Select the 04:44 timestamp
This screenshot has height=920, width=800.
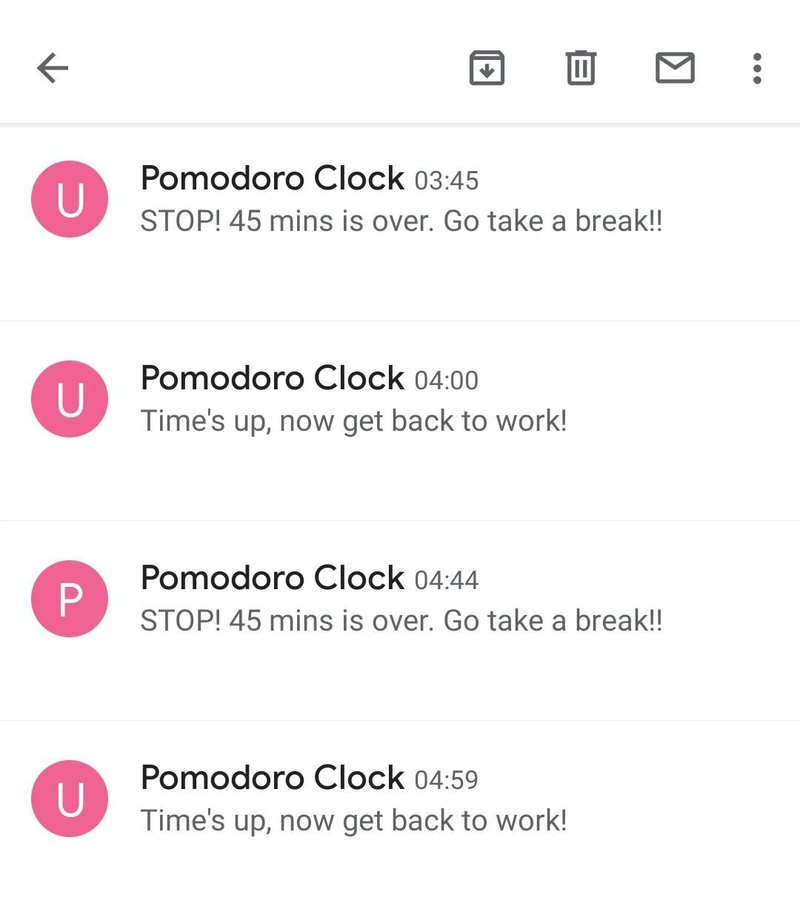[447, 580]
